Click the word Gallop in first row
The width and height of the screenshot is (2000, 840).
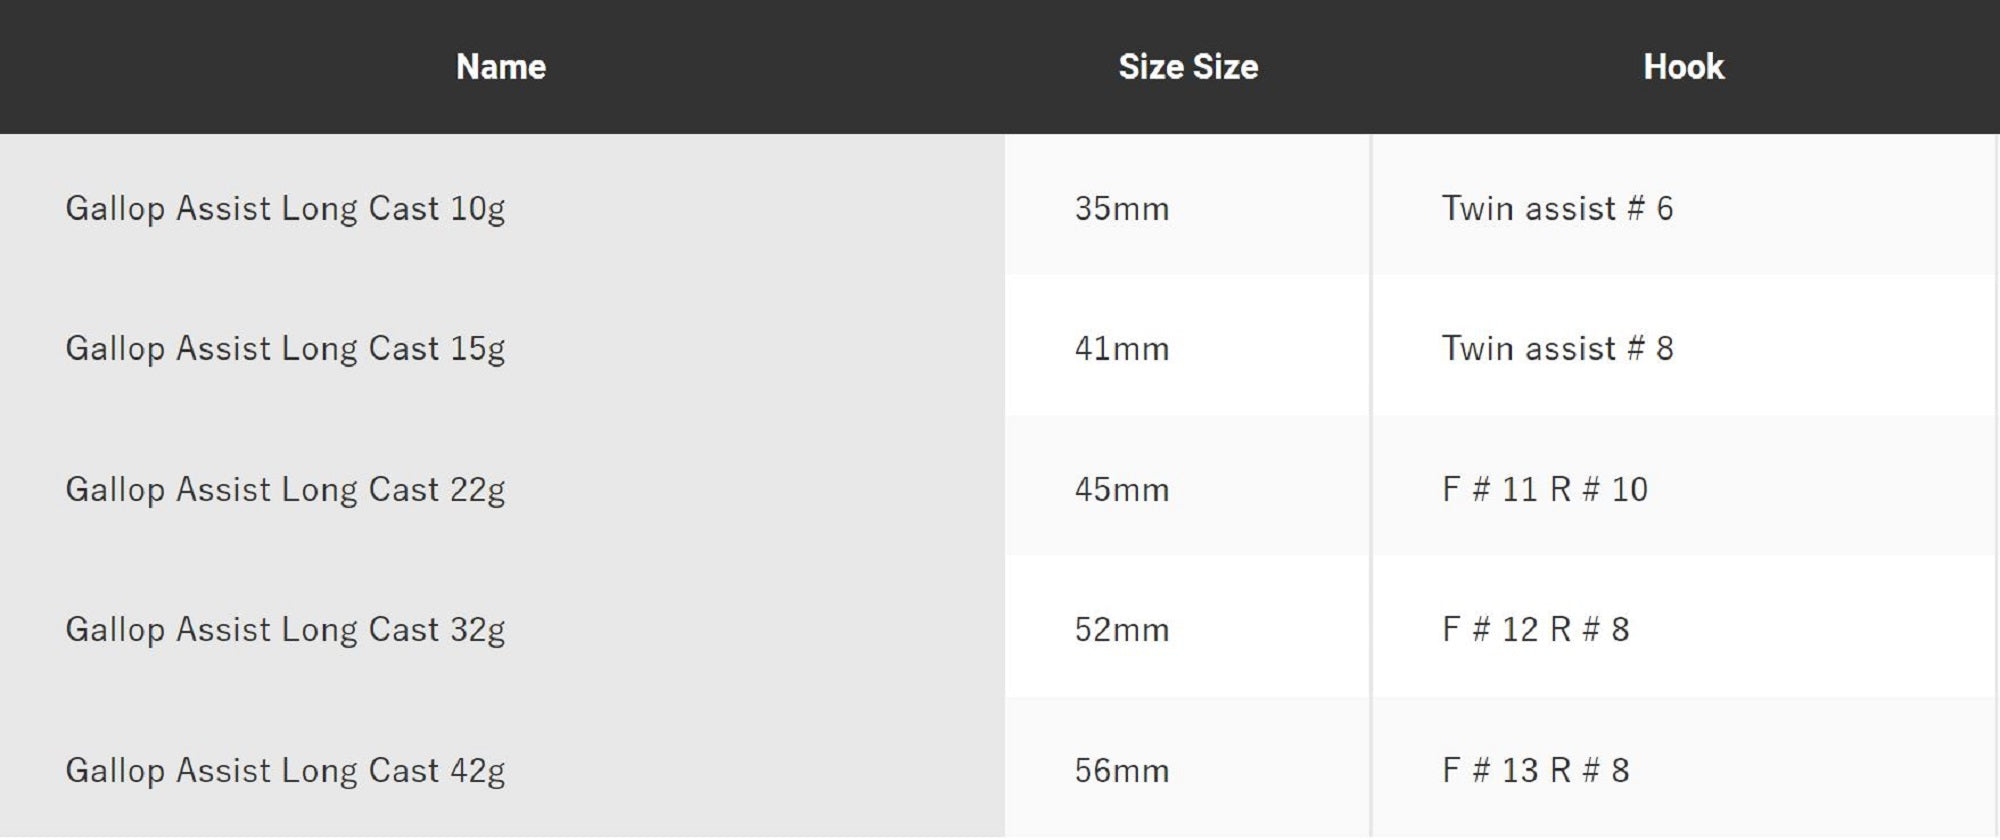point(115,208)
